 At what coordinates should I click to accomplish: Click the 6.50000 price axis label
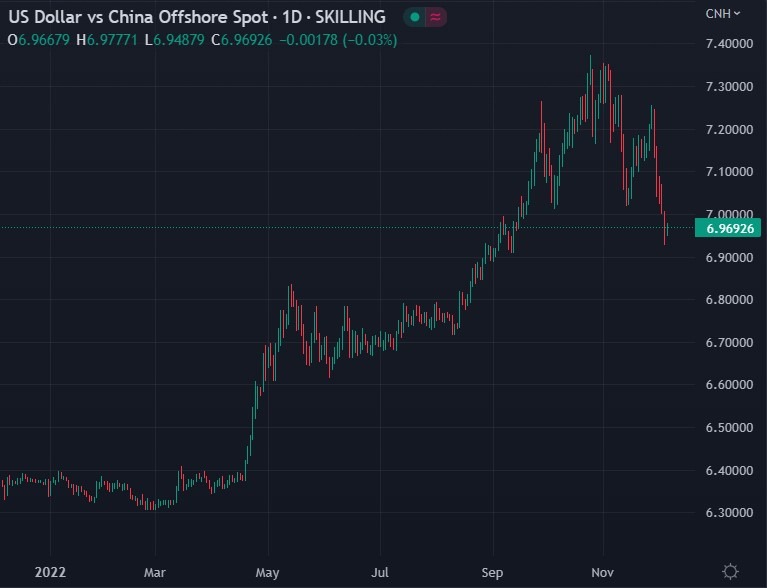[729, 428]
